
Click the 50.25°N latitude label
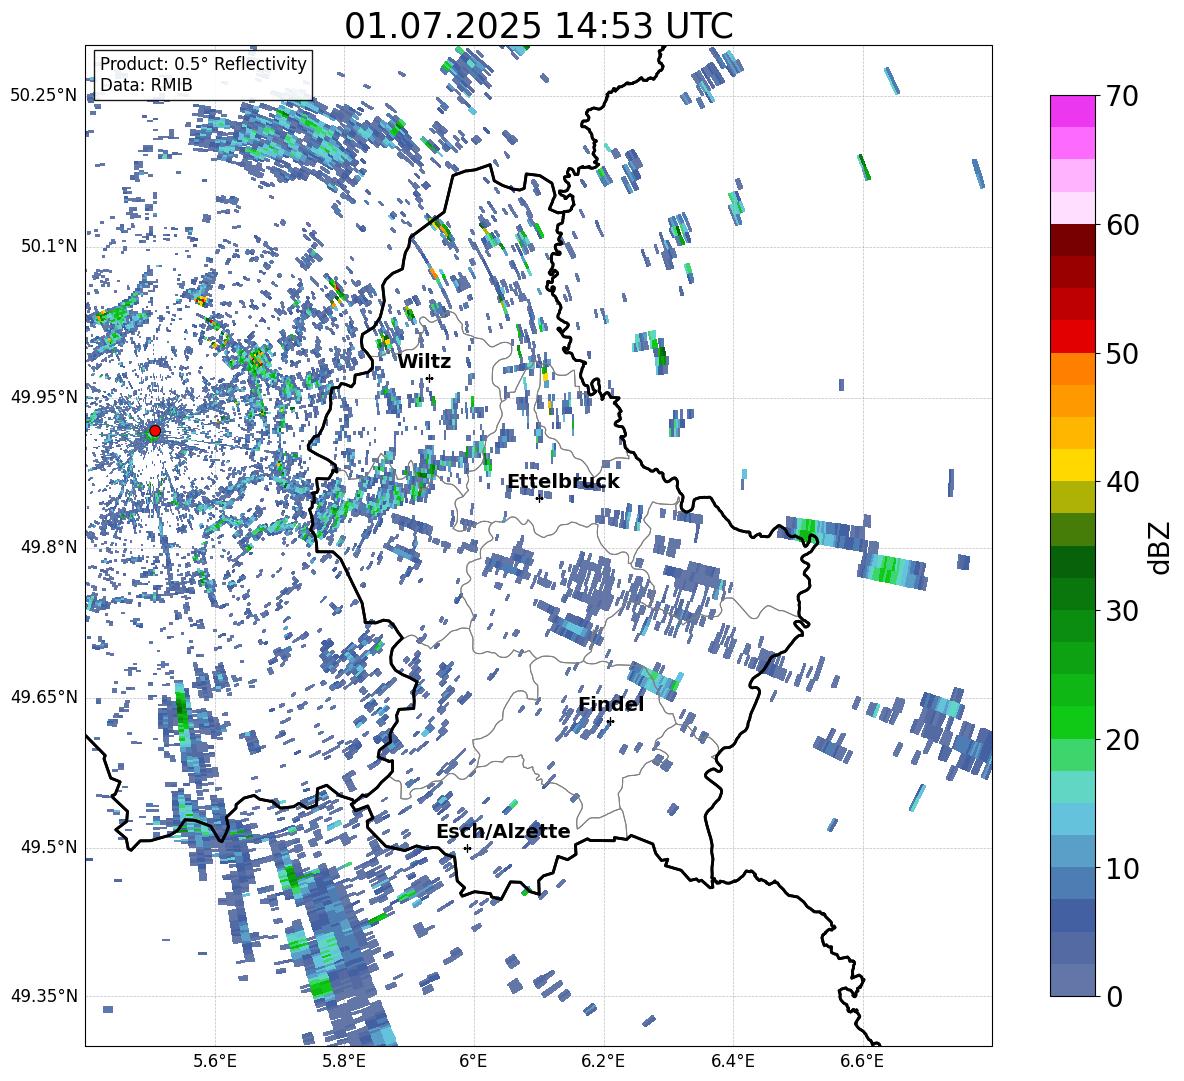click(44, 96)
